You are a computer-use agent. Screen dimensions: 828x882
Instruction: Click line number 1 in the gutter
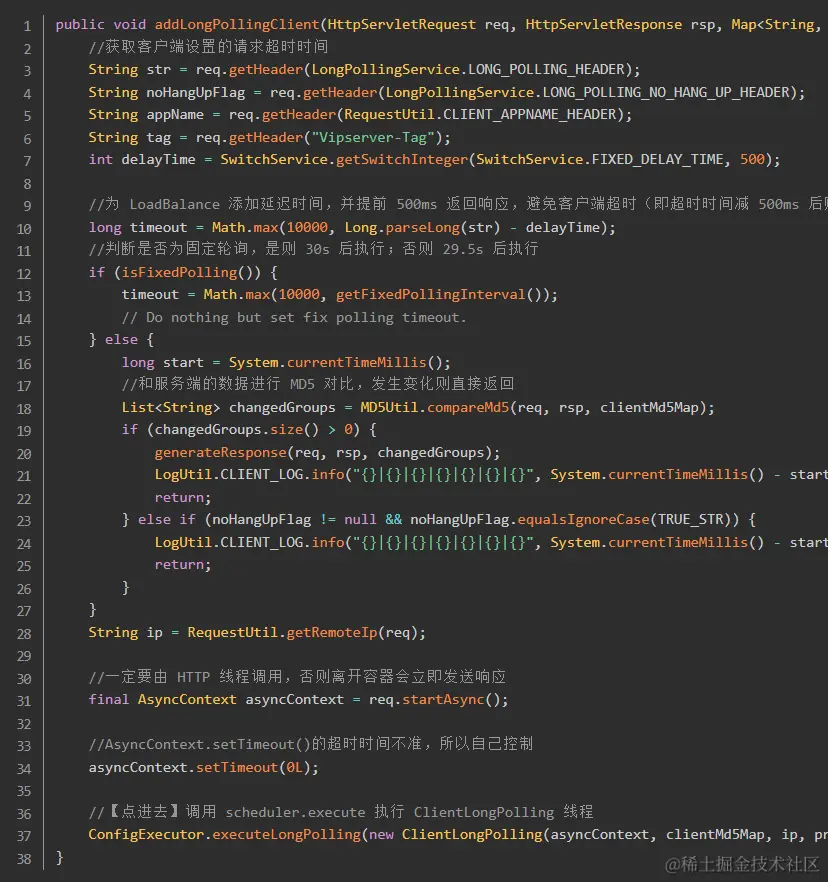click(27, 26)
